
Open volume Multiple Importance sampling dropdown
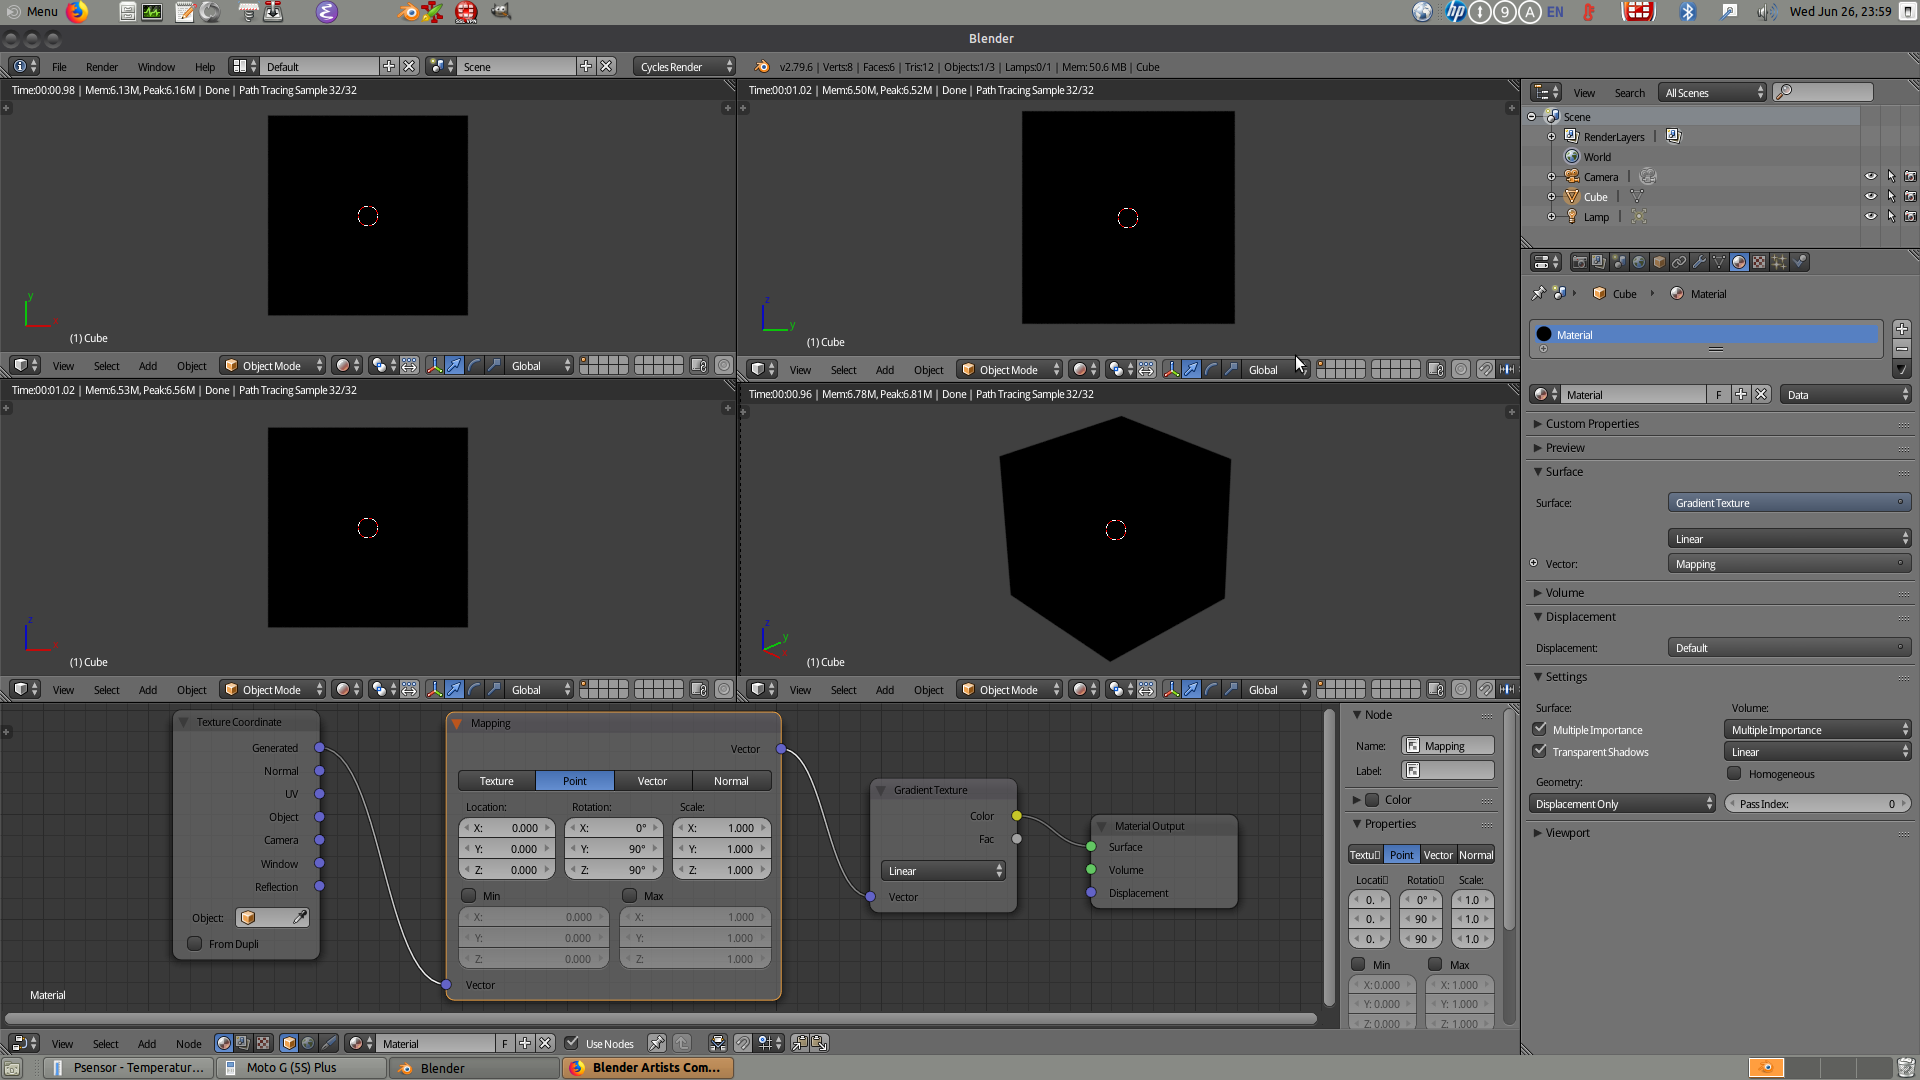[1818, 730]
